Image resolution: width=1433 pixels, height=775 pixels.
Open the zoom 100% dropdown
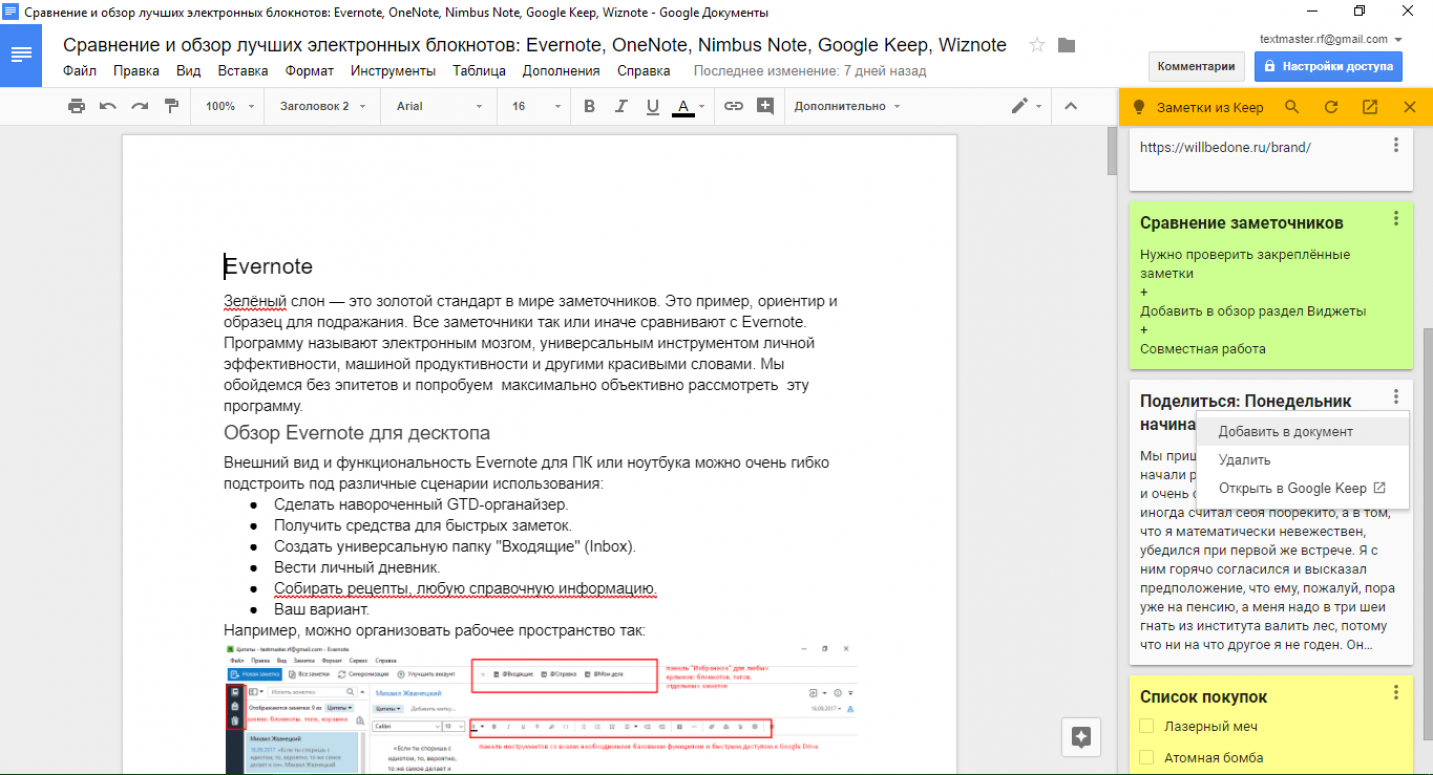coord(229,106)
